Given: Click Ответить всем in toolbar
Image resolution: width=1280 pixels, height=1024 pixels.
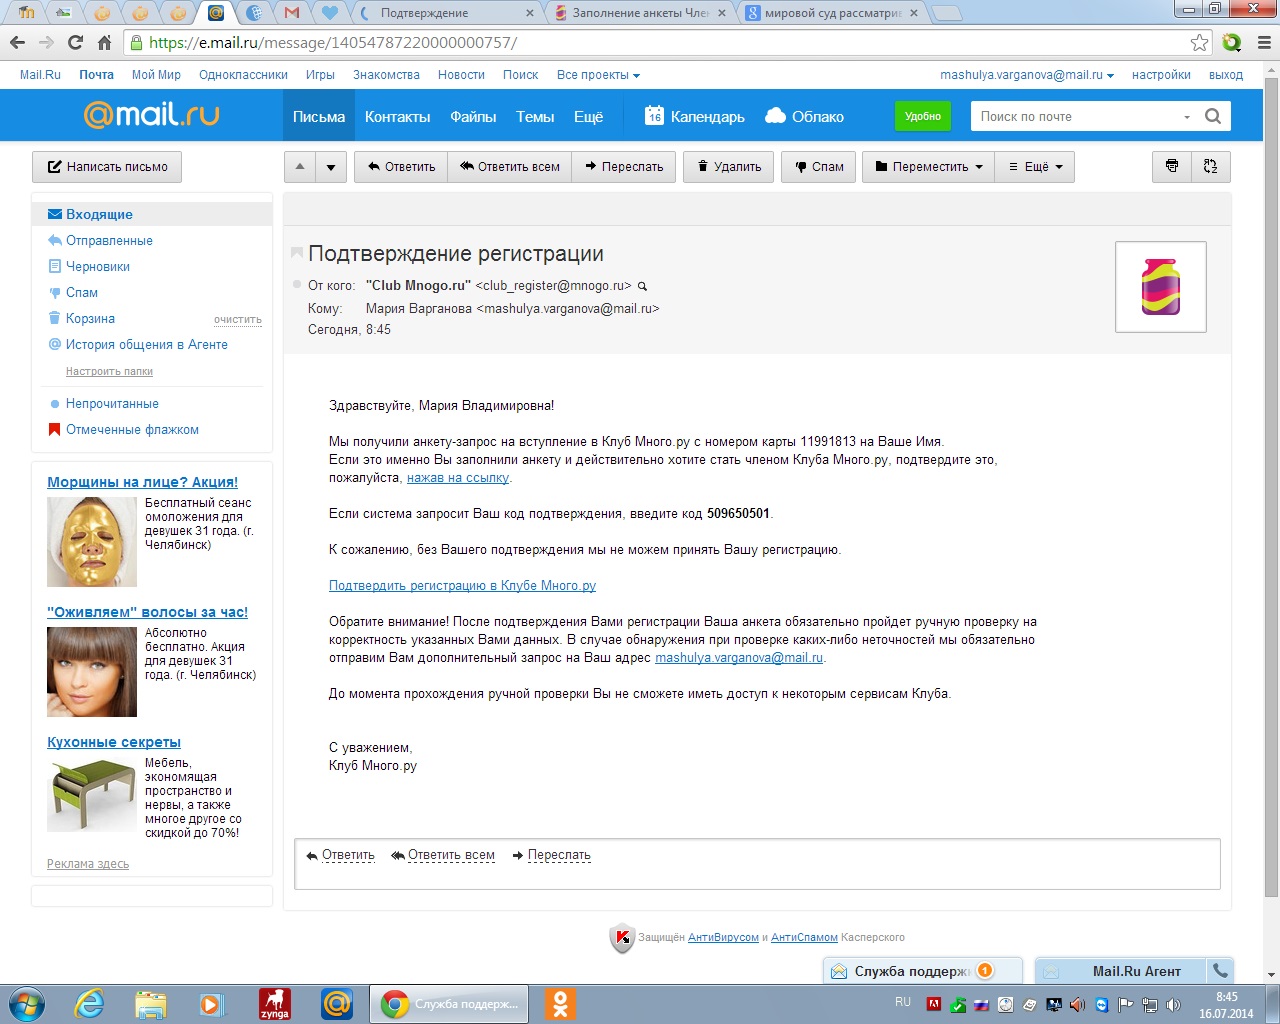Looking at the screenshot, I should 509,167.
